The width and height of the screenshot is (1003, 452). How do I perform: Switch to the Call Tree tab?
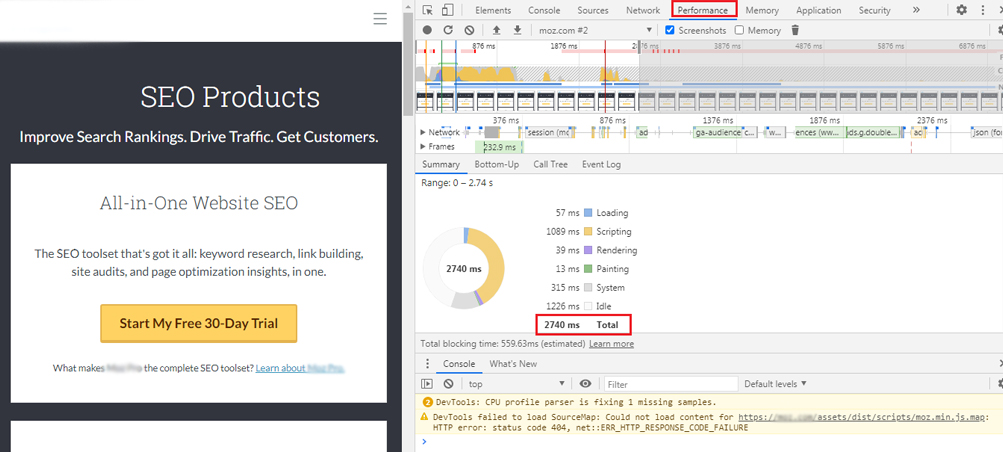tap(551, 164)
